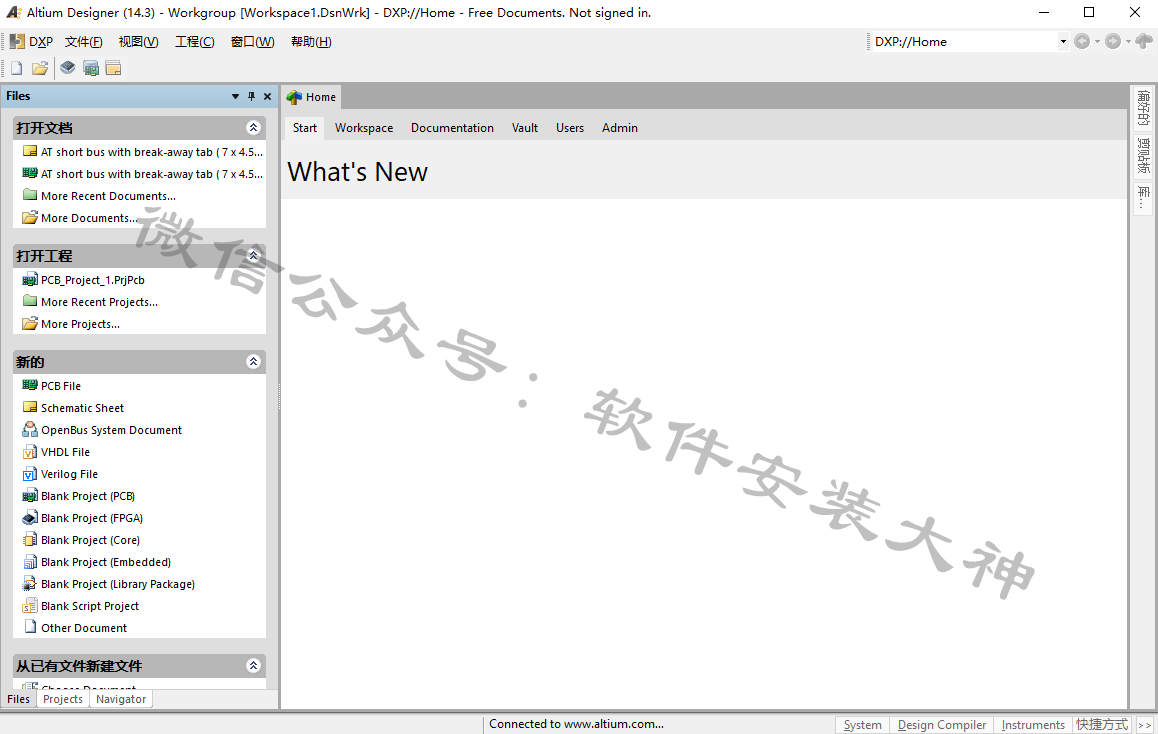Click the More Projects... link

(80, 324)
